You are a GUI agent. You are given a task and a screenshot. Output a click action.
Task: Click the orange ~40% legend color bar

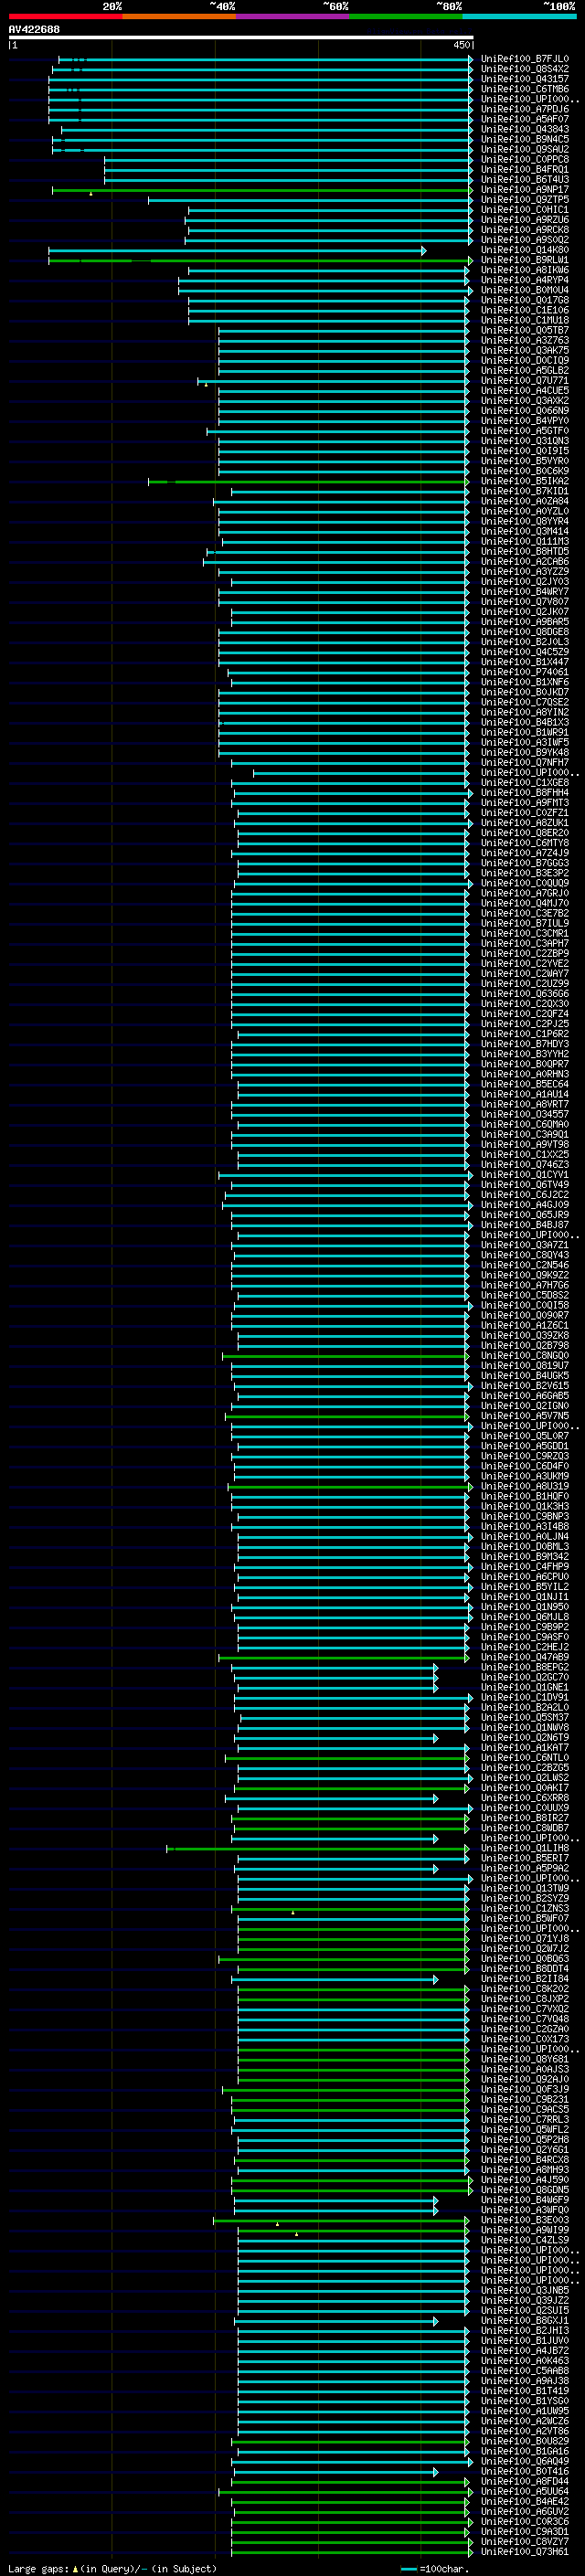179,17
